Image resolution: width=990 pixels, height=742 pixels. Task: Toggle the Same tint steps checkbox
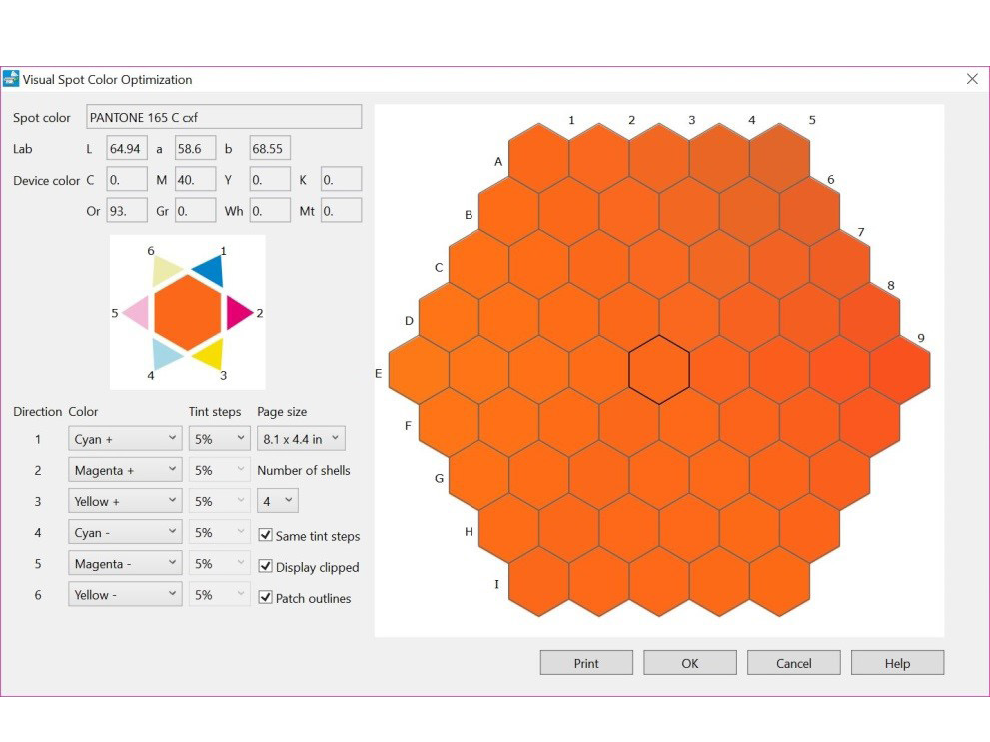[266, 536]
